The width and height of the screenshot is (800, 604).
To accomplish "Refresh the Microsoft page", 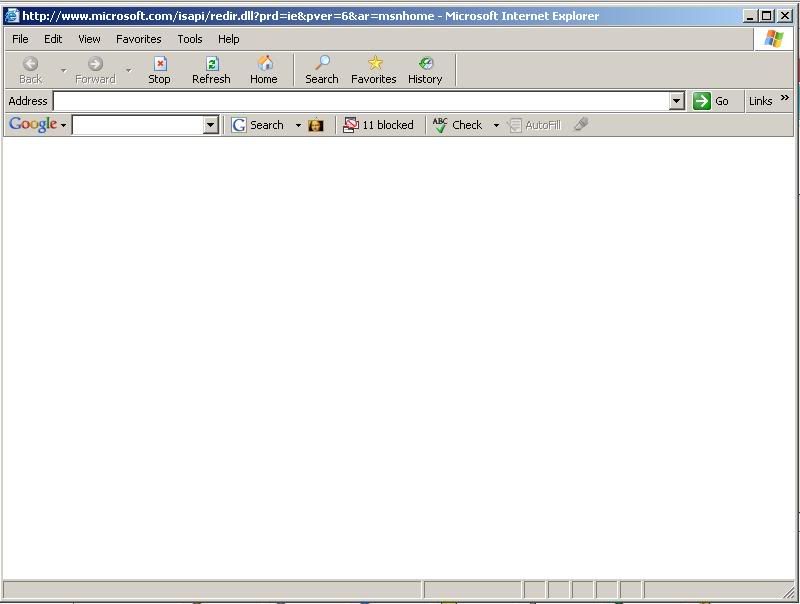I will pyautogui.click(x=211, y=69).
